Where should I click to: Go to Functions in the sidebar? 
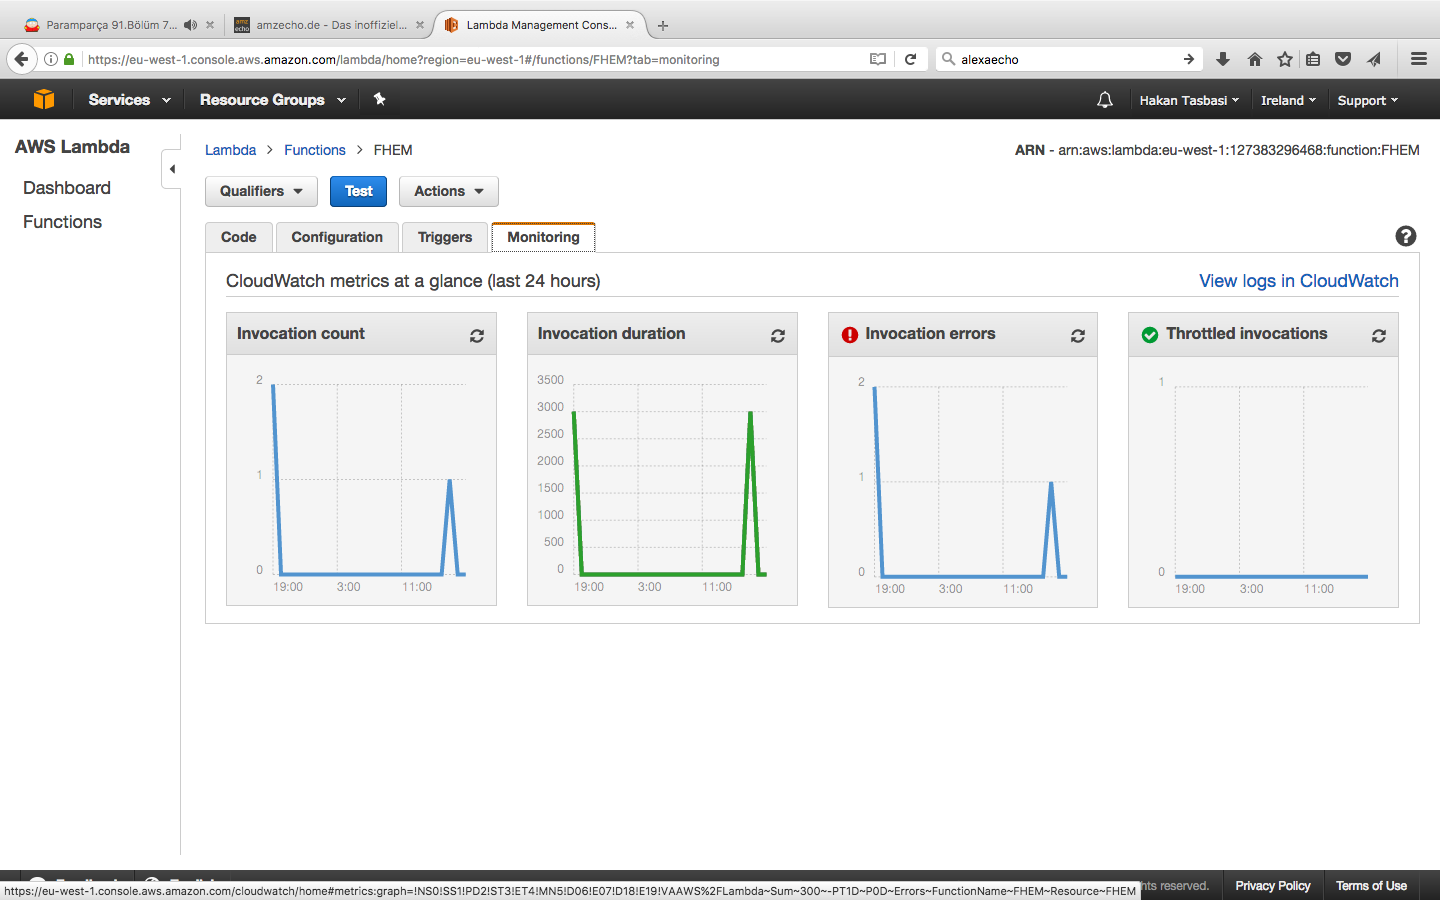click(62, 222)
